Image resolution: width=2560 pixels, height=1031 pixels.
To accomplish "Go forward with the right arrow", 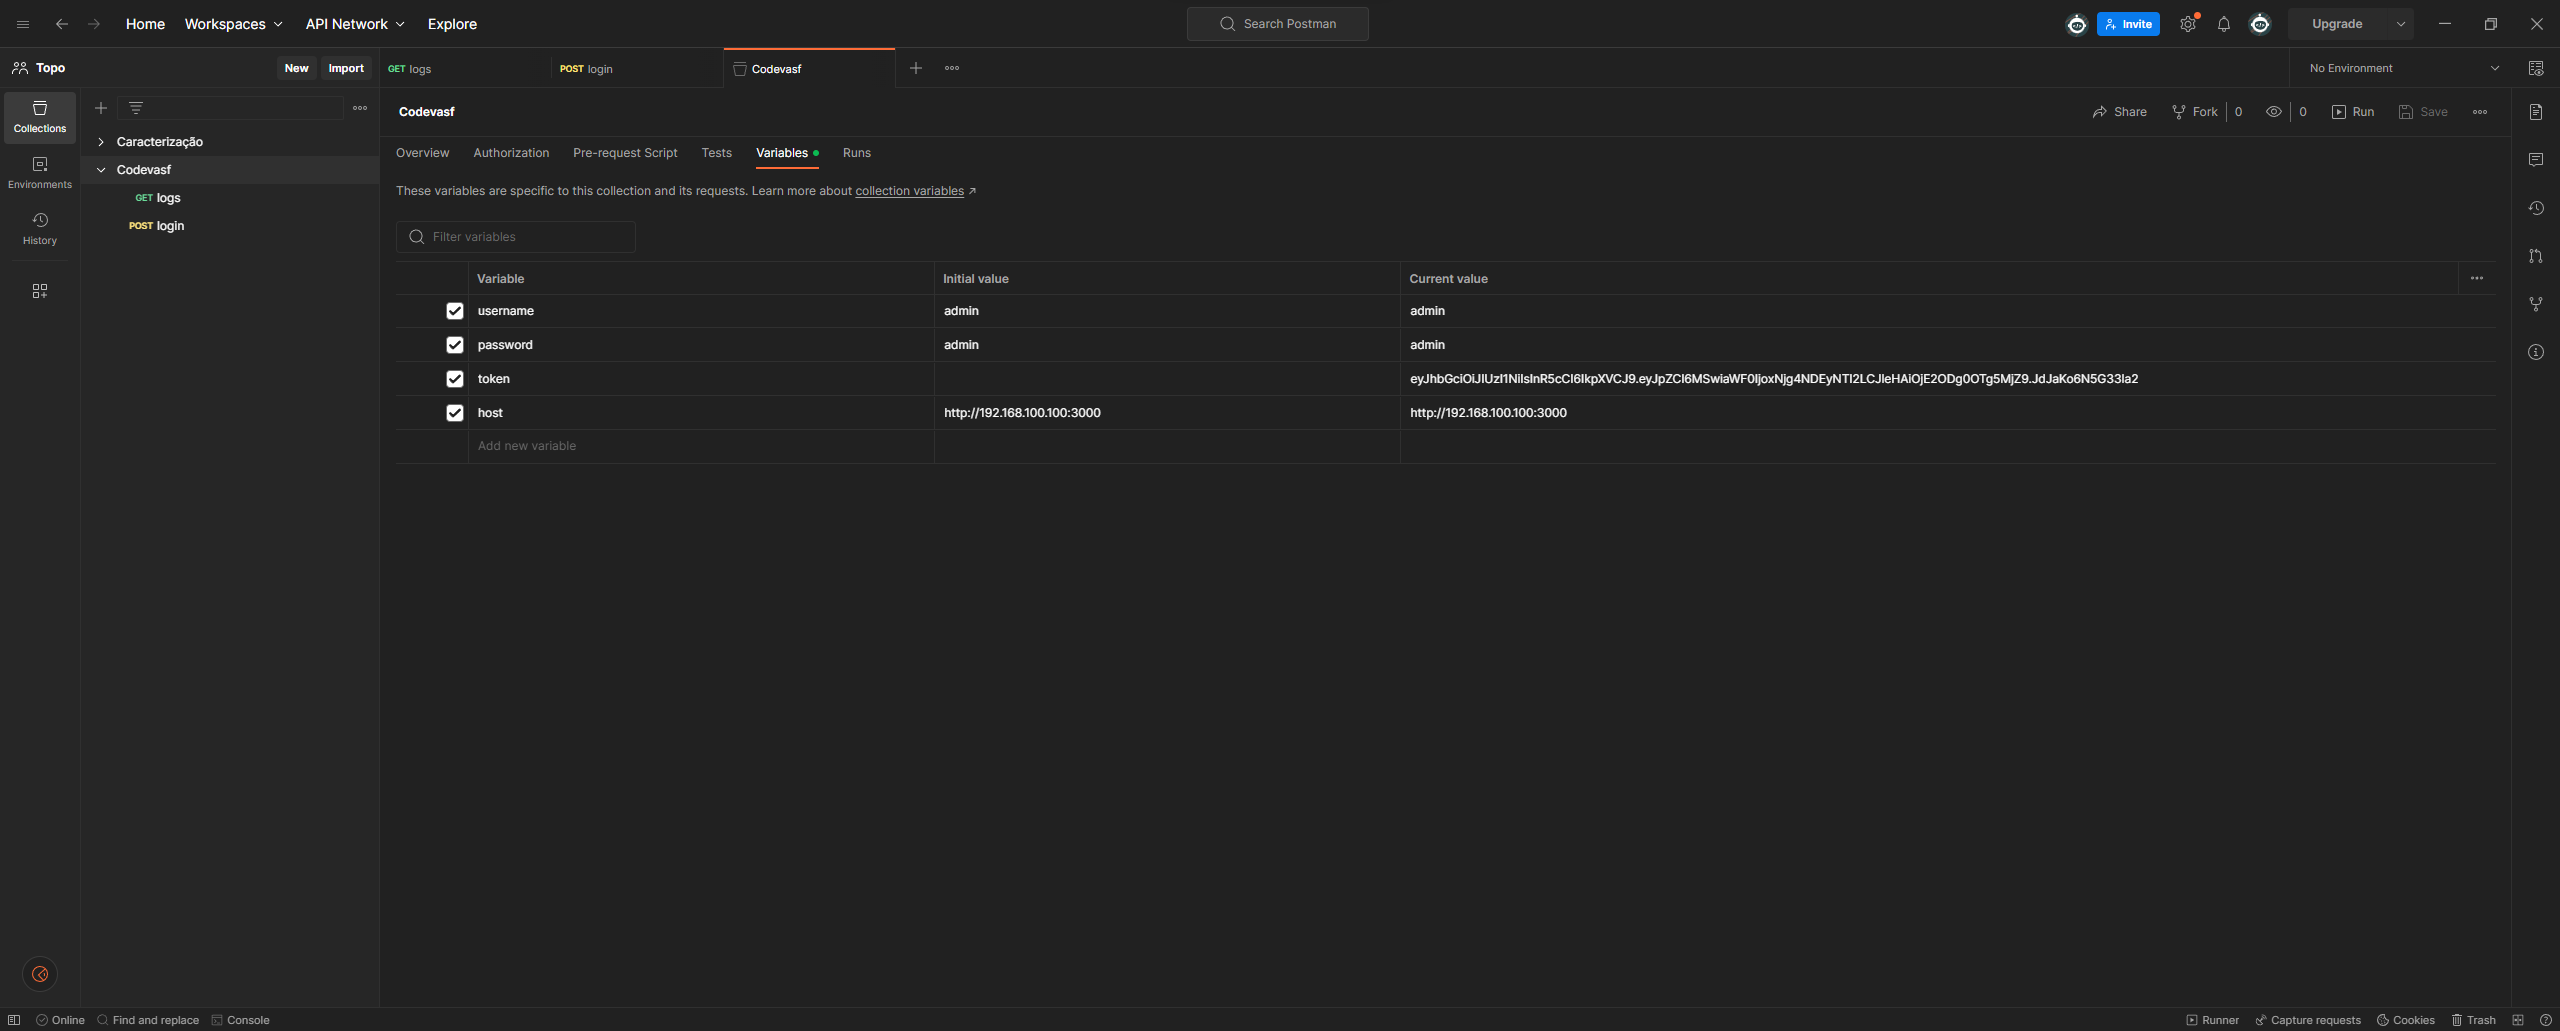I will [x=94, y=24].
